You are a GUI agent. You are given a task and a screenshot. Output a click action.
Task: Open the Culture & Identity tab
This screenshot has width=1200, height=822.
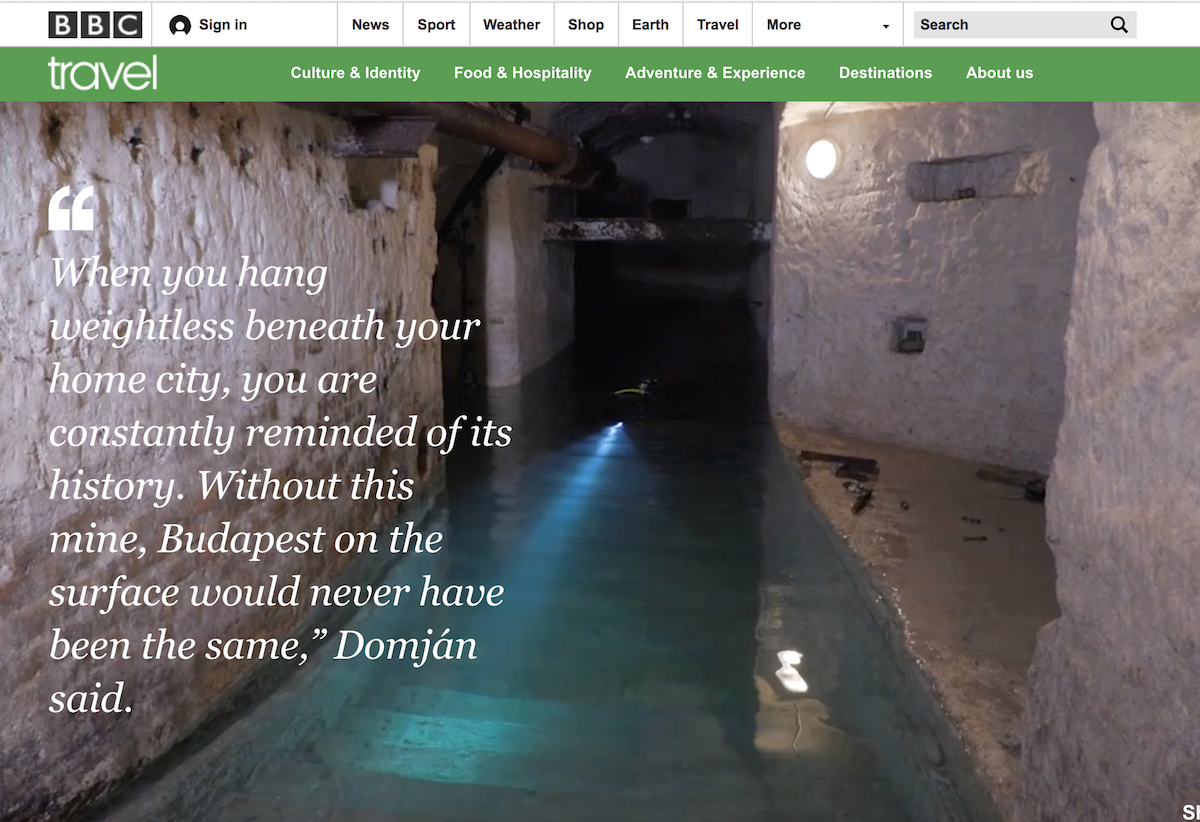(x=355, y=73)
